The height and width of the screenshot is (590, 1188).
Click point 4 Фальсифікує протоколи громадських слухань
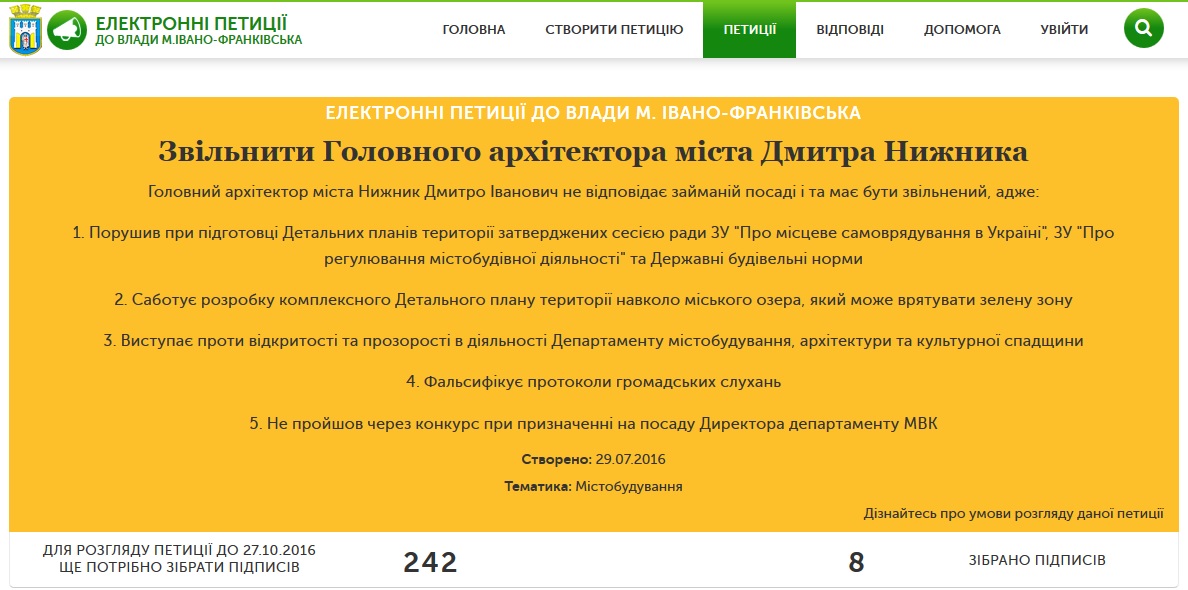click(x=593, y=382)
